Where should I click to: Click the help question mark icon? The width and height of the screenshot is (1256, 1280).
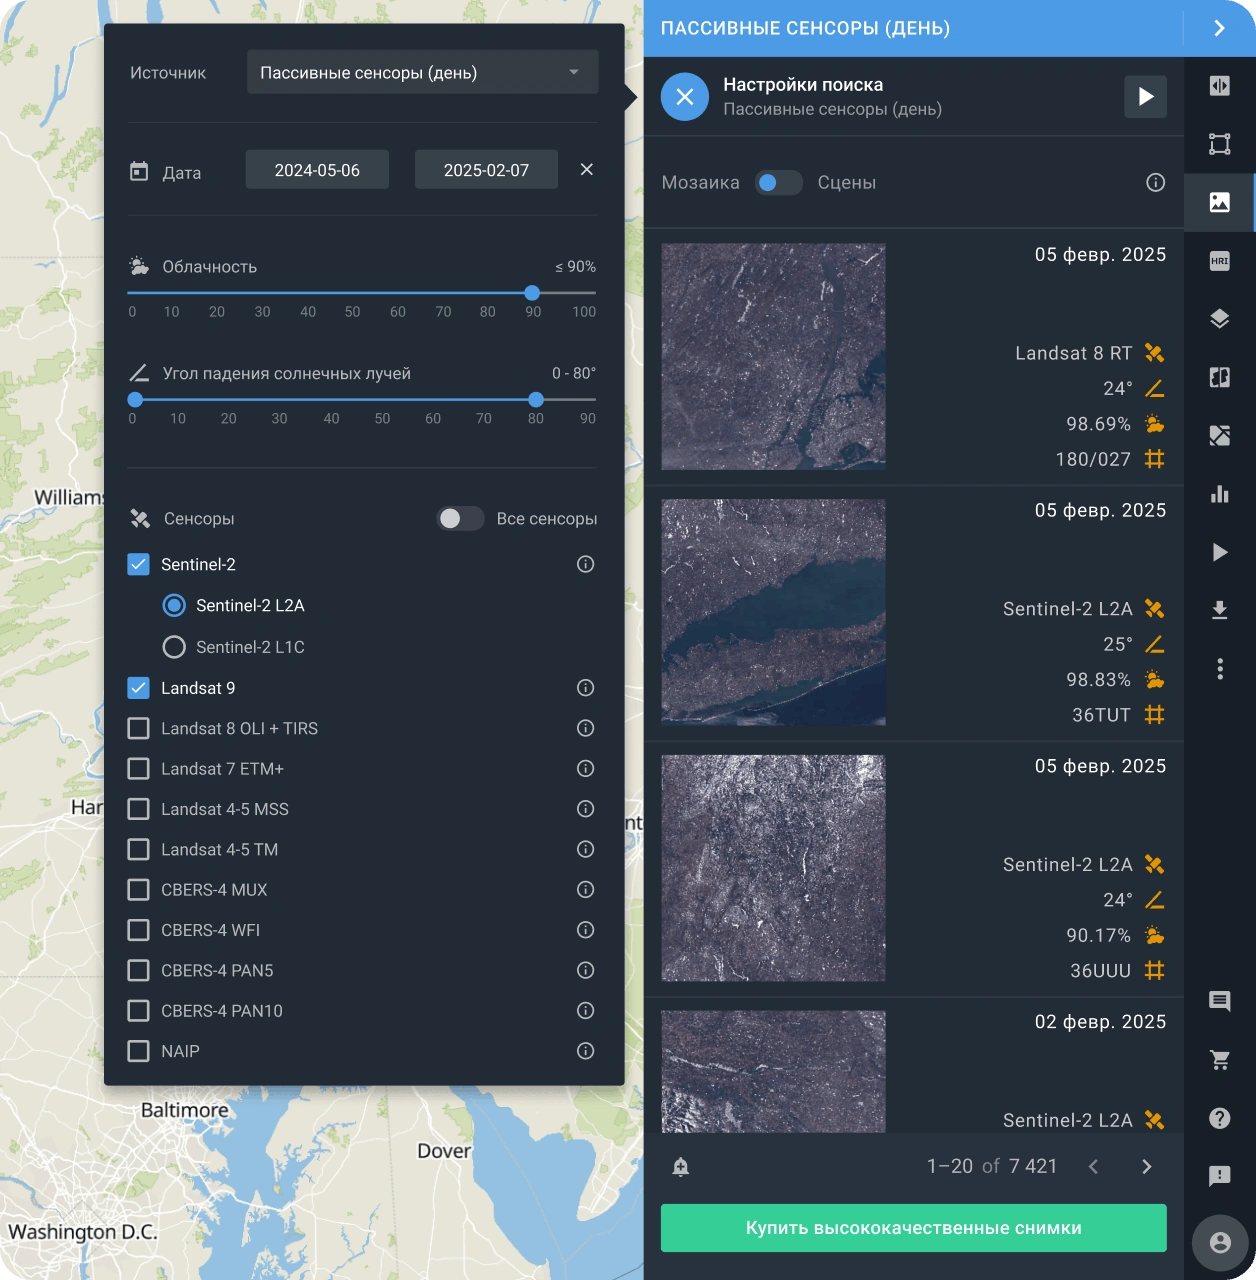click(1219, 1118)
